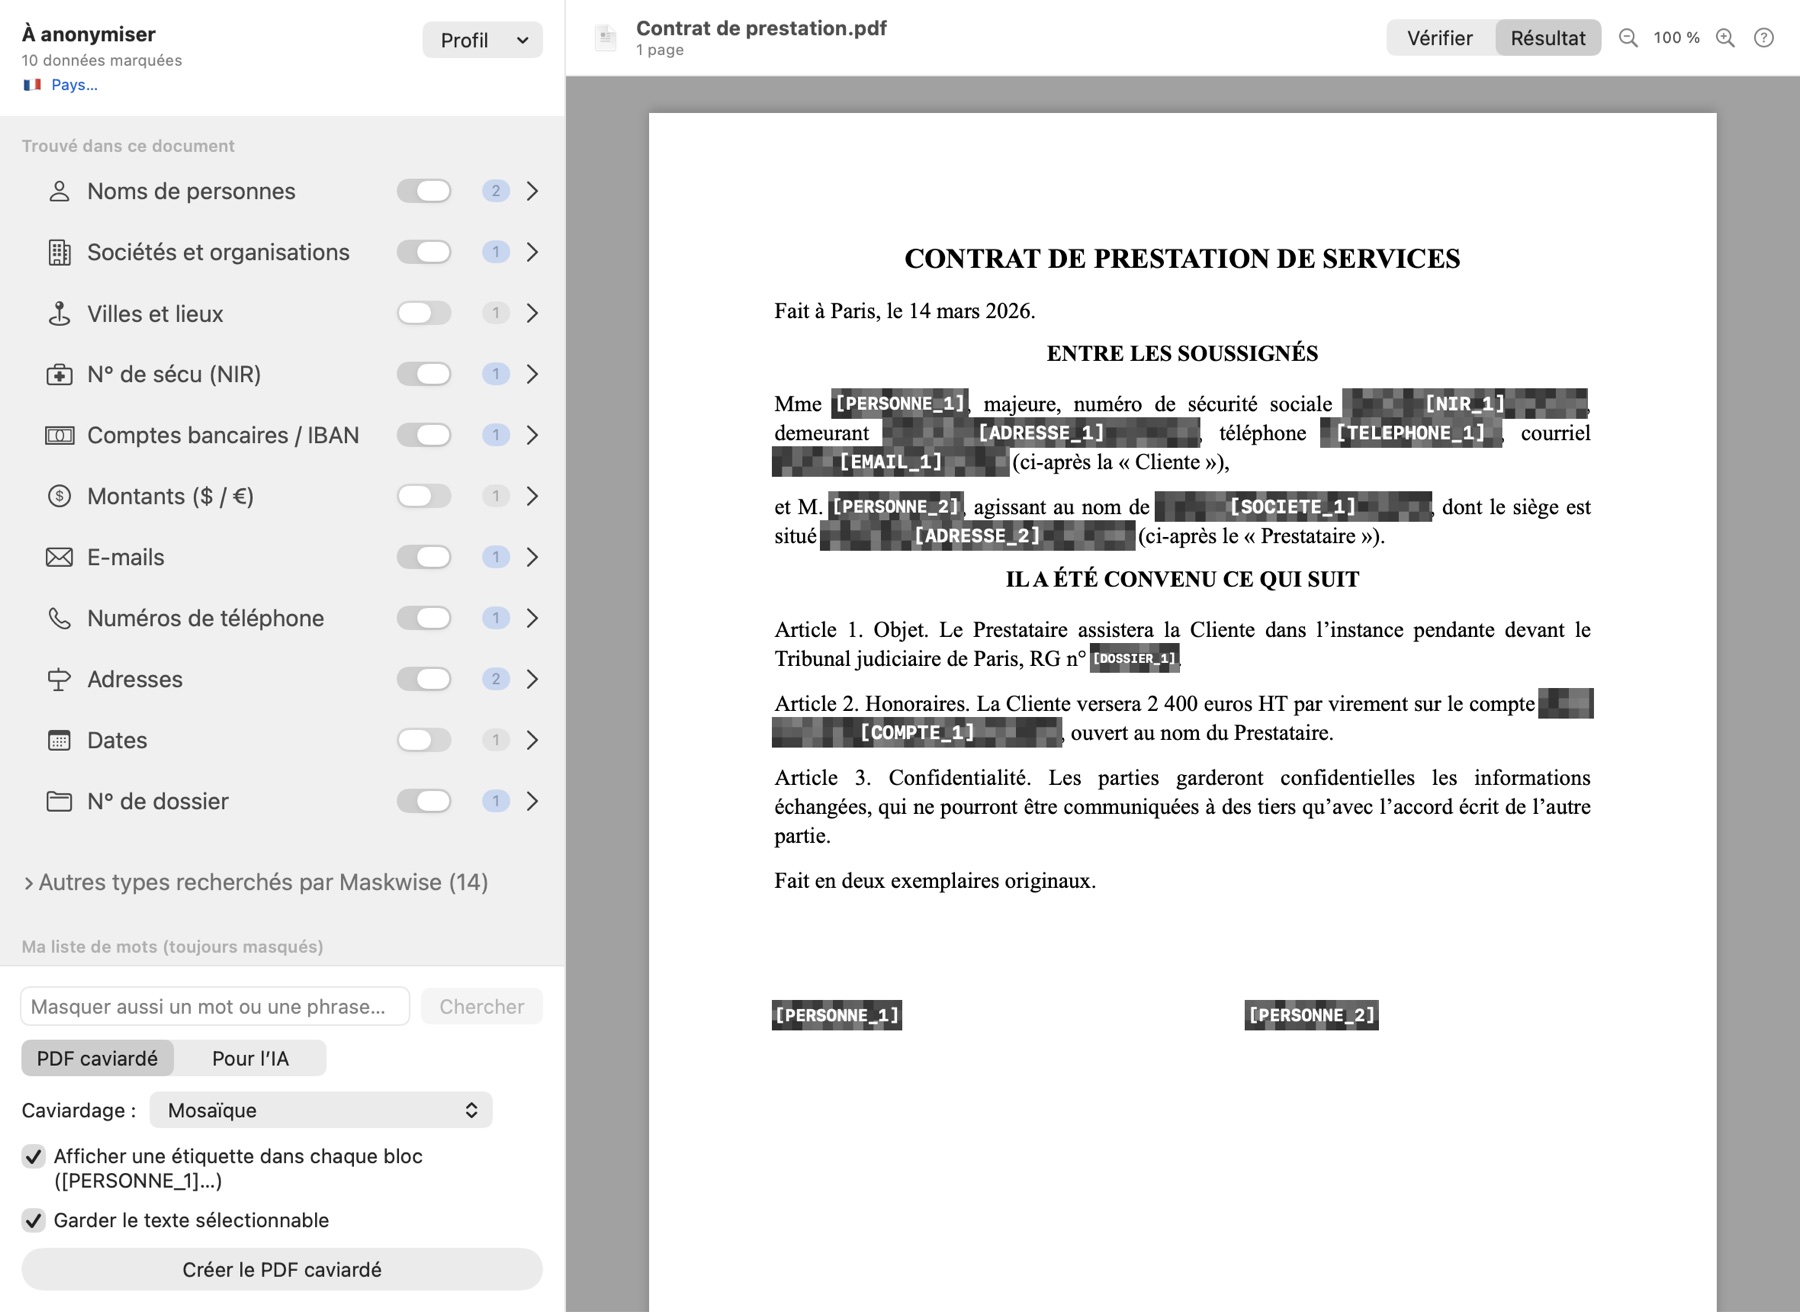The width and height of the screenshot is (1800, 1312).
Task: Switch to the Résultat tab
Action: click(1548, 38)
